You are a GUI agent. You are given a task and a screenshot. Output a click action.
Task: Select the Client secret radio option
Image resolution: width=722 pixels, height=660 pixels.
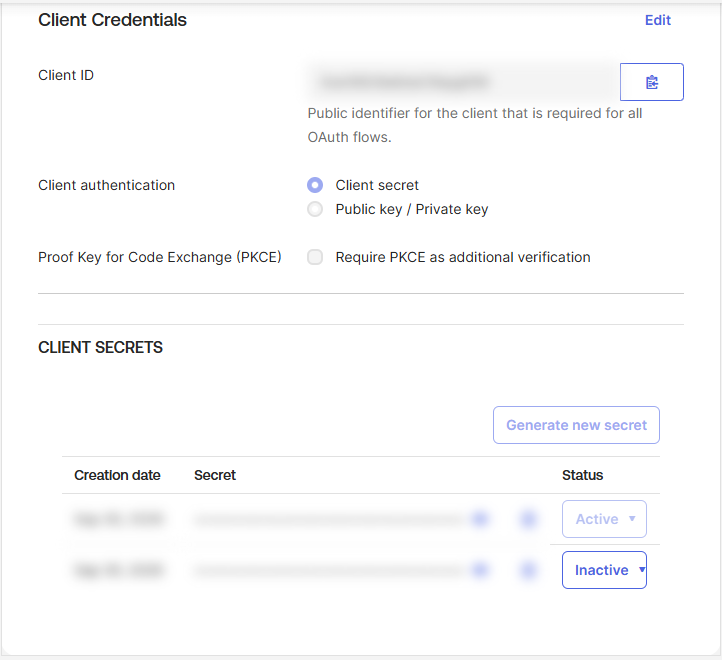[x=315, y=185]
